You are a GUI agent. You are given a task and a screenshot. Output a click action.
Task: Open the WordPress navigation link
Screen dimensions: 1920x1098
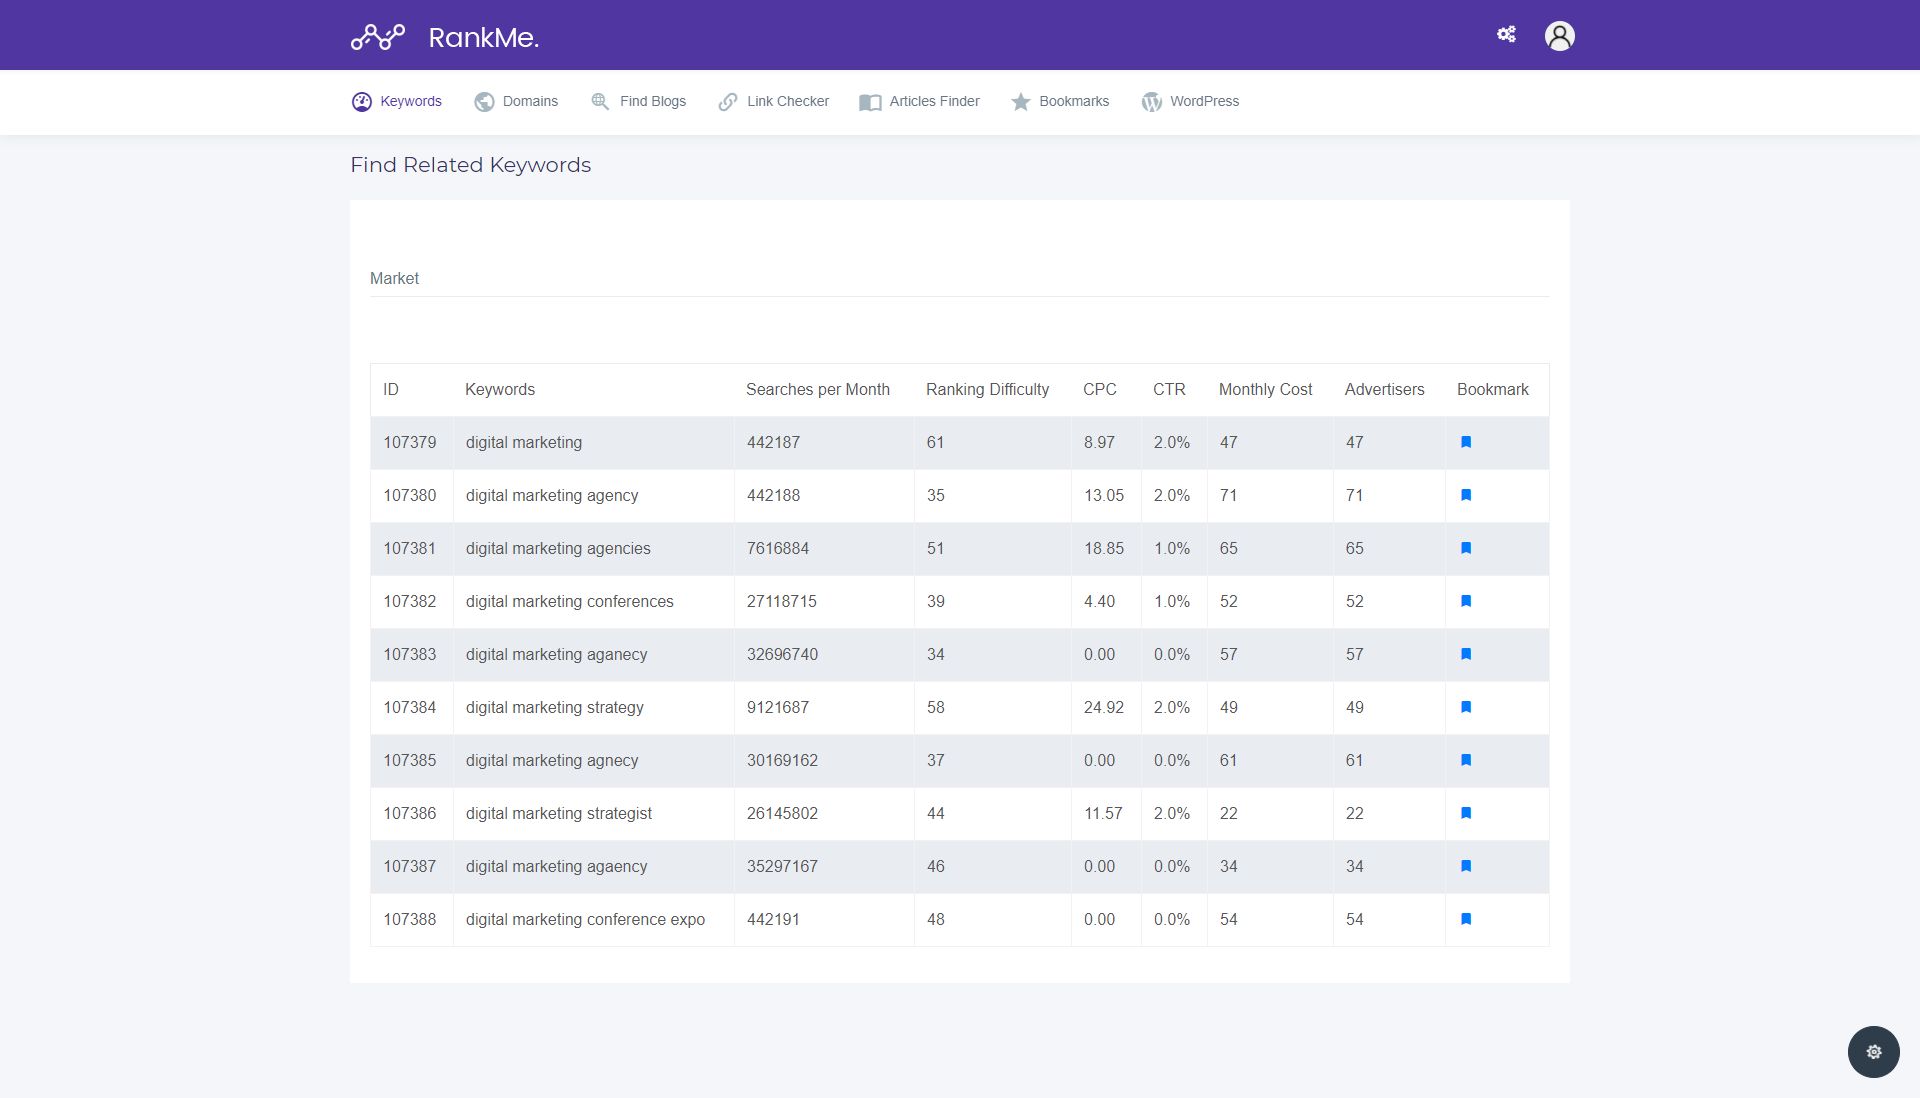click(x=1190, y=102)
